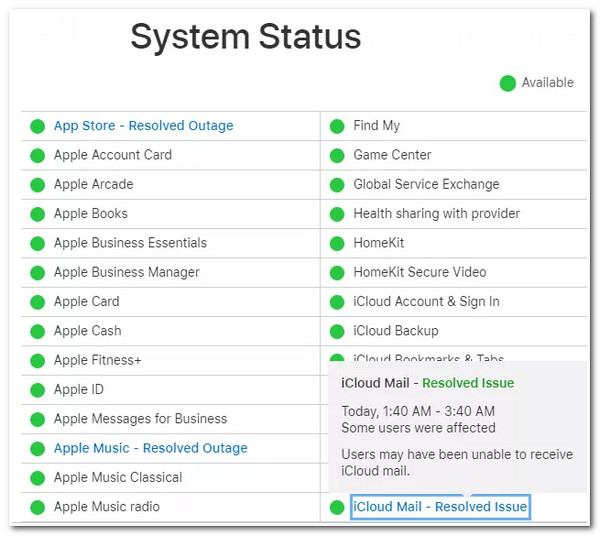Click the unable to receive iCloud mail description
This screenshot has width=600, height=536.
point(457,463)
